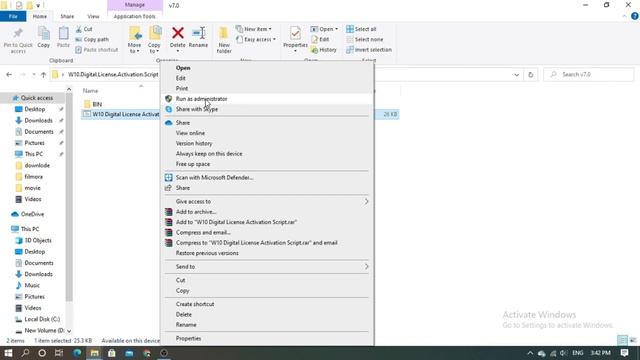
Task: Open Microsoft Store from taskbar
Action: [111, 353]
